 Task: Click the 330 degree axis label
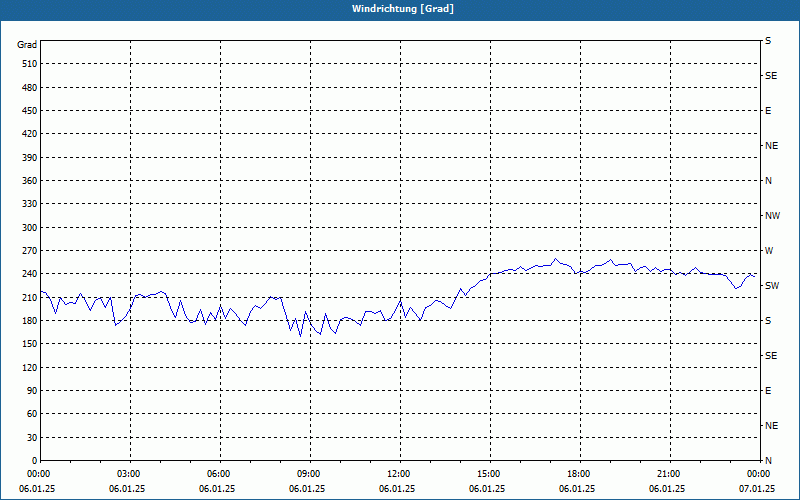pyautogui.click(x=30, y=204)
